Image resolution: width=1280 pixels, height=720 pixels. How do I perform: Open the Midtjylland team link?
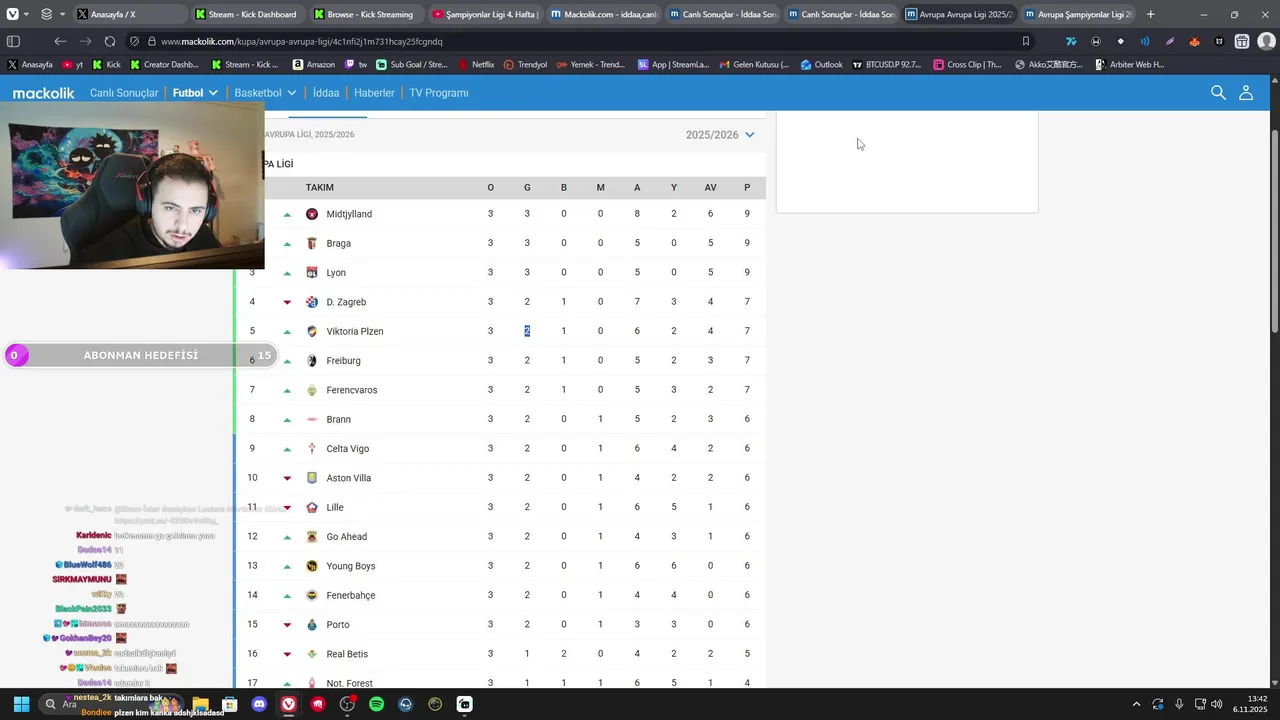point(349,214)
